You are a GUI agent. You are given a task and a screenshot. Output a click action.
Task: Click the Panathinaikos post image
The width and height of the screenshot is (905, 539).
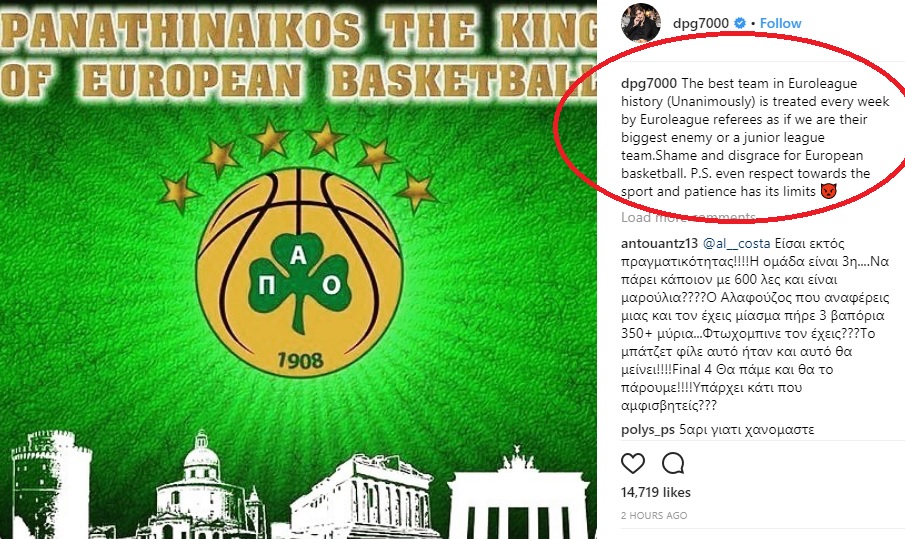coord(298,270)
